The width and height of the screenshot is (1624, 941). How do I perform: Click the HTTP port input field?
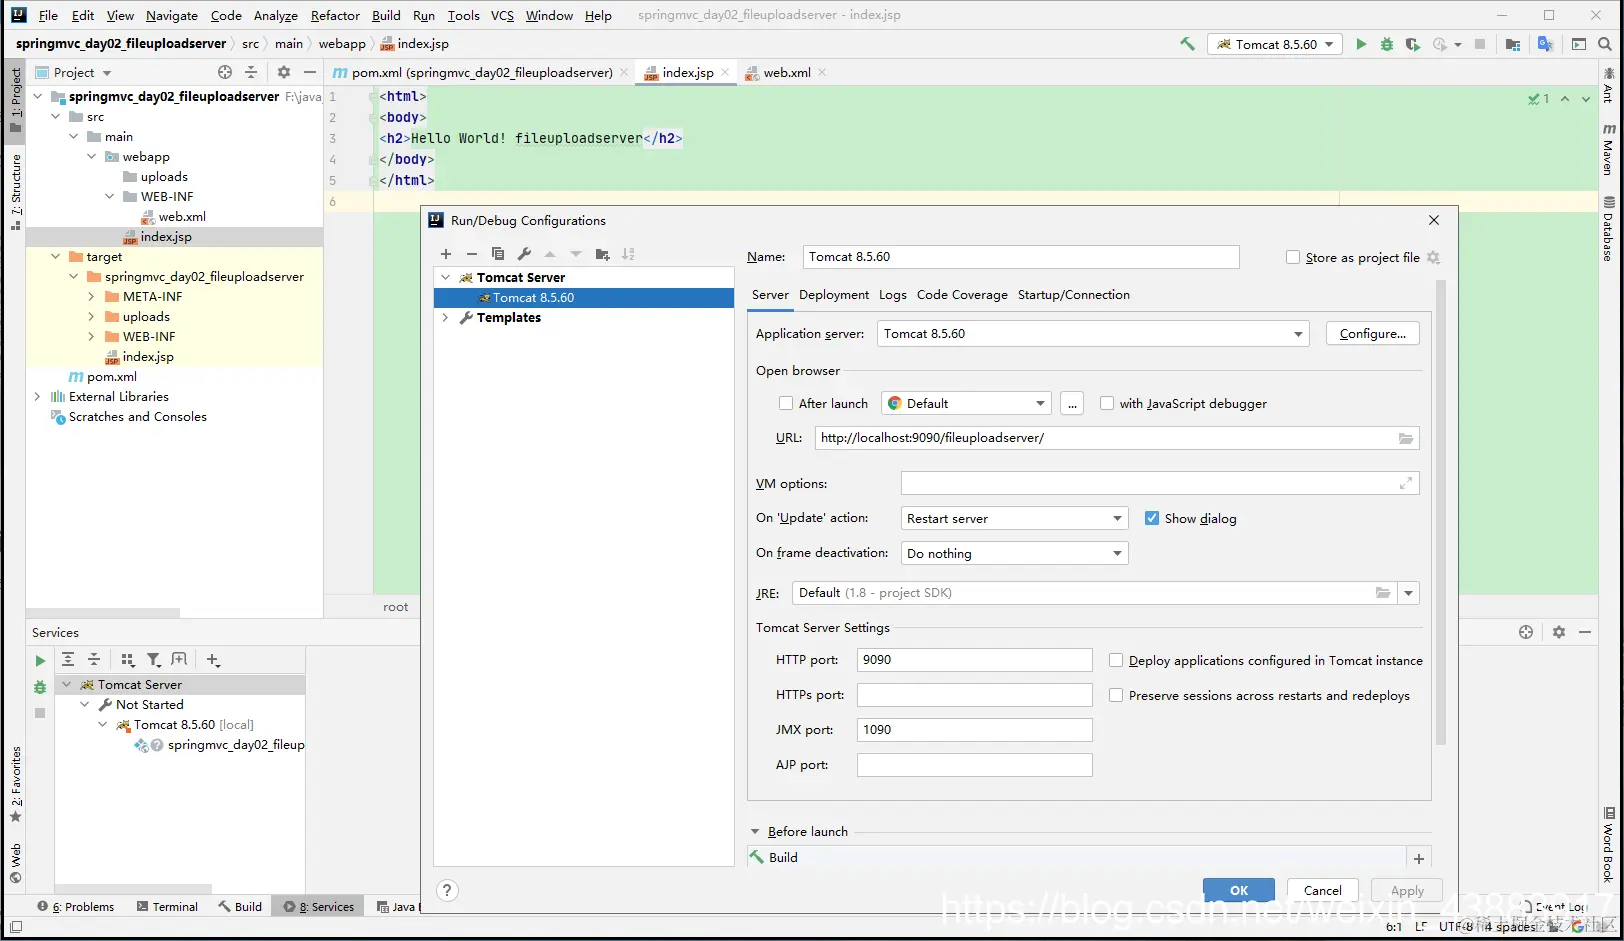[975, 660]
